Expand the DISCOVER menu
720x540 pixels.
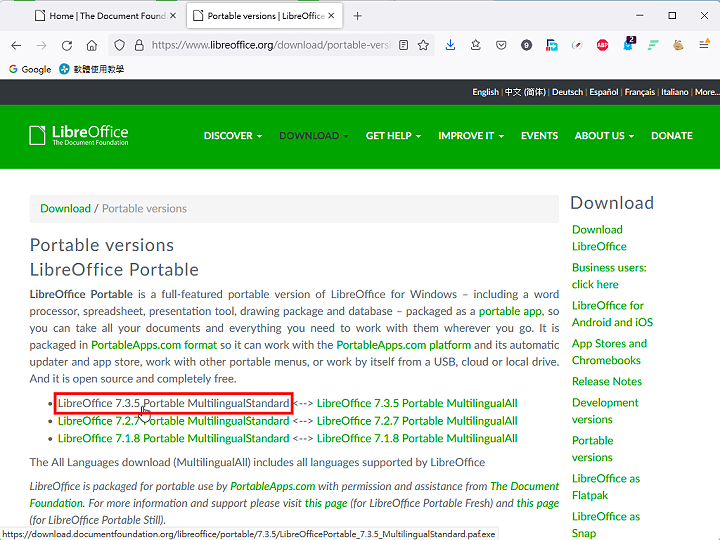point(233,136)
